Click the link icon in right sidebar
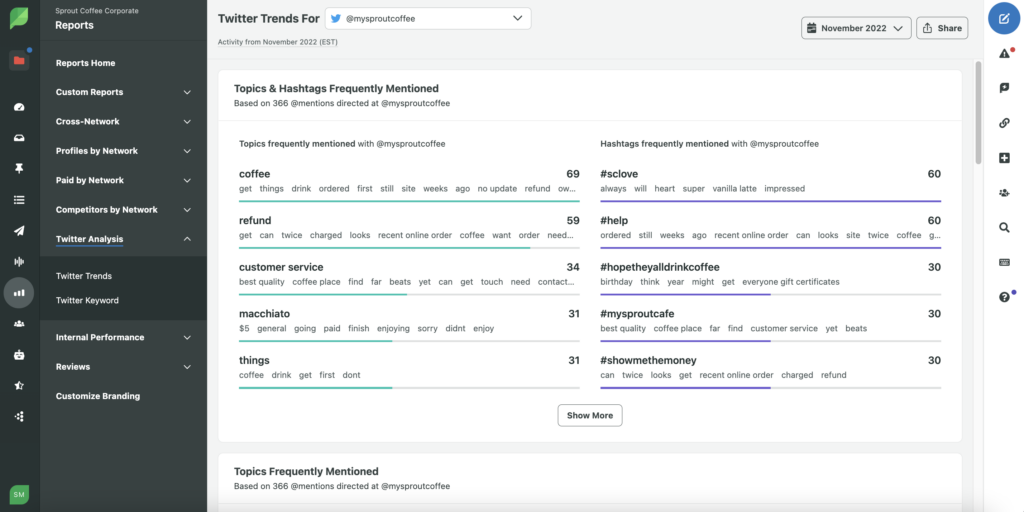The width and height of the screenshot is (1024, 512). click(x=1004, y=123)
